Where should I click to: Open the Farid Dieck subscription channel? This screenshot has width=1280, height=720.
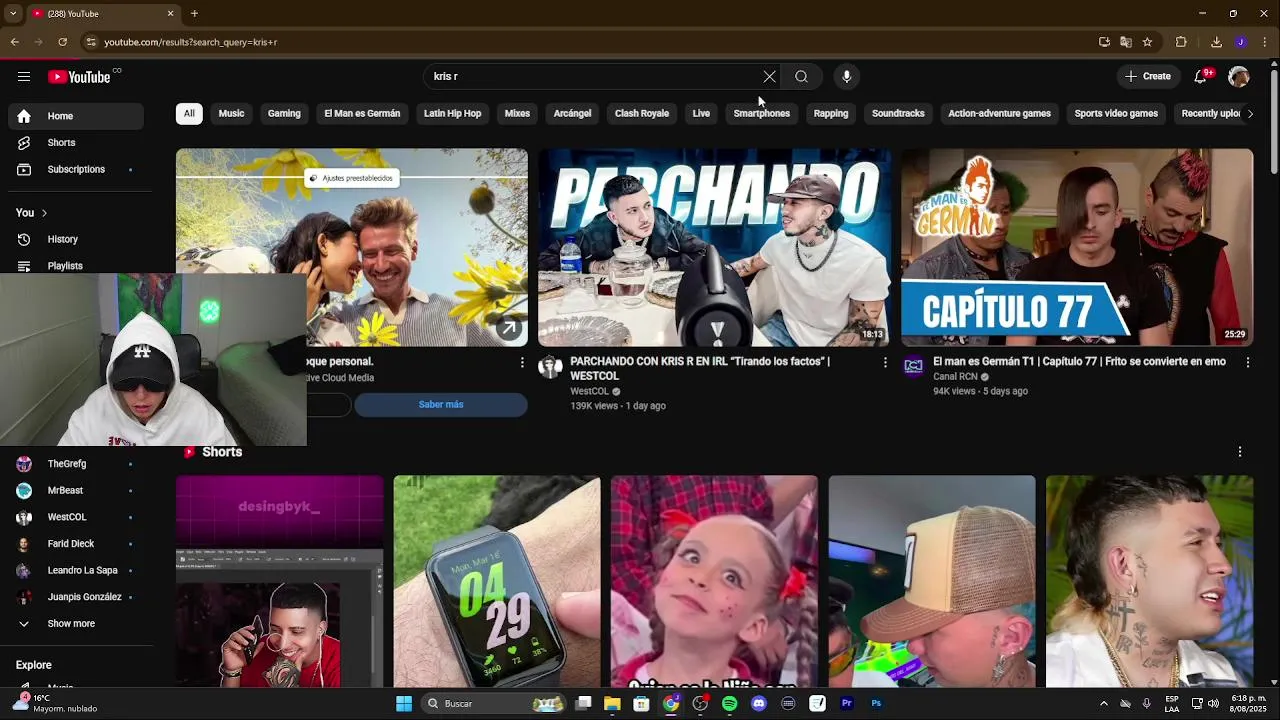[x=76, y=544]
